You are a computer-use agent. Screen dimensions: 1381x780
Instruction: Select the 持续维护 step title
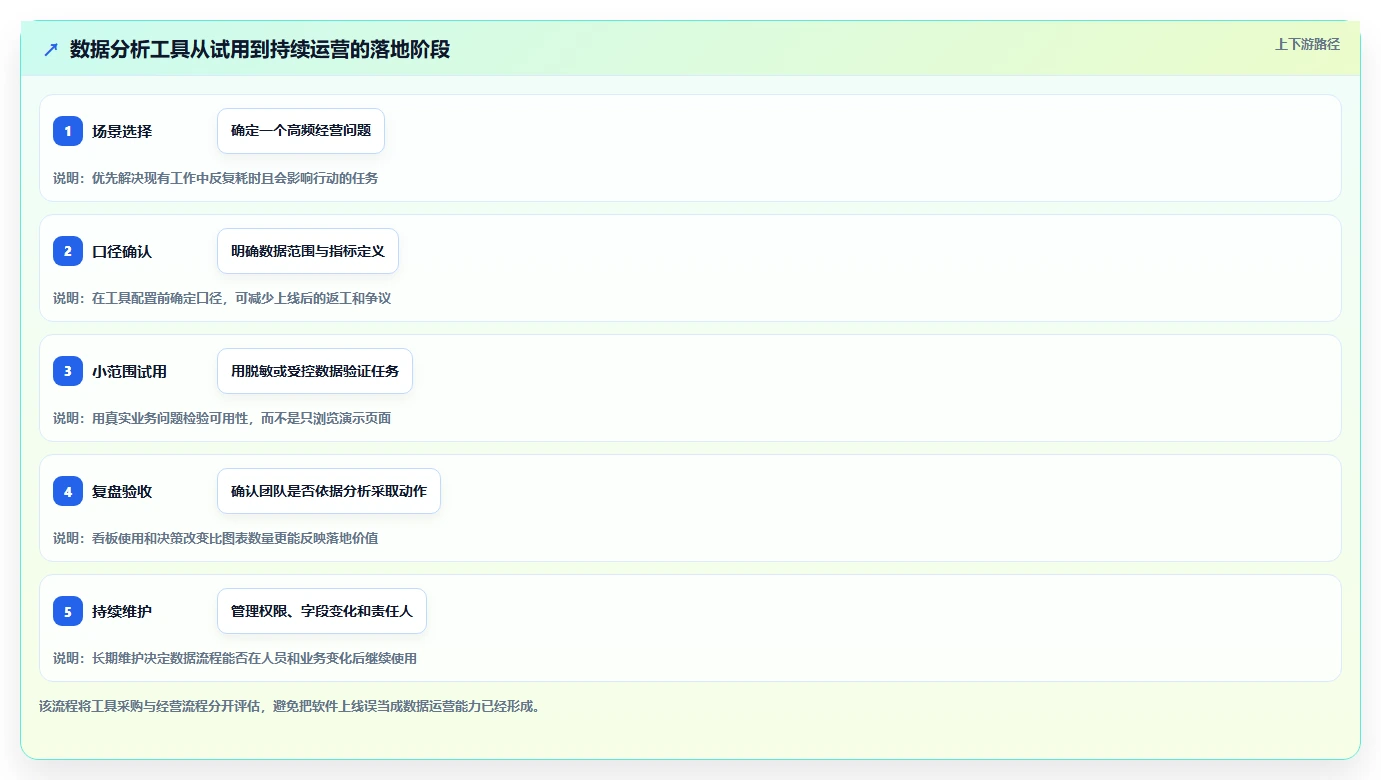click(x=122, y=611)
